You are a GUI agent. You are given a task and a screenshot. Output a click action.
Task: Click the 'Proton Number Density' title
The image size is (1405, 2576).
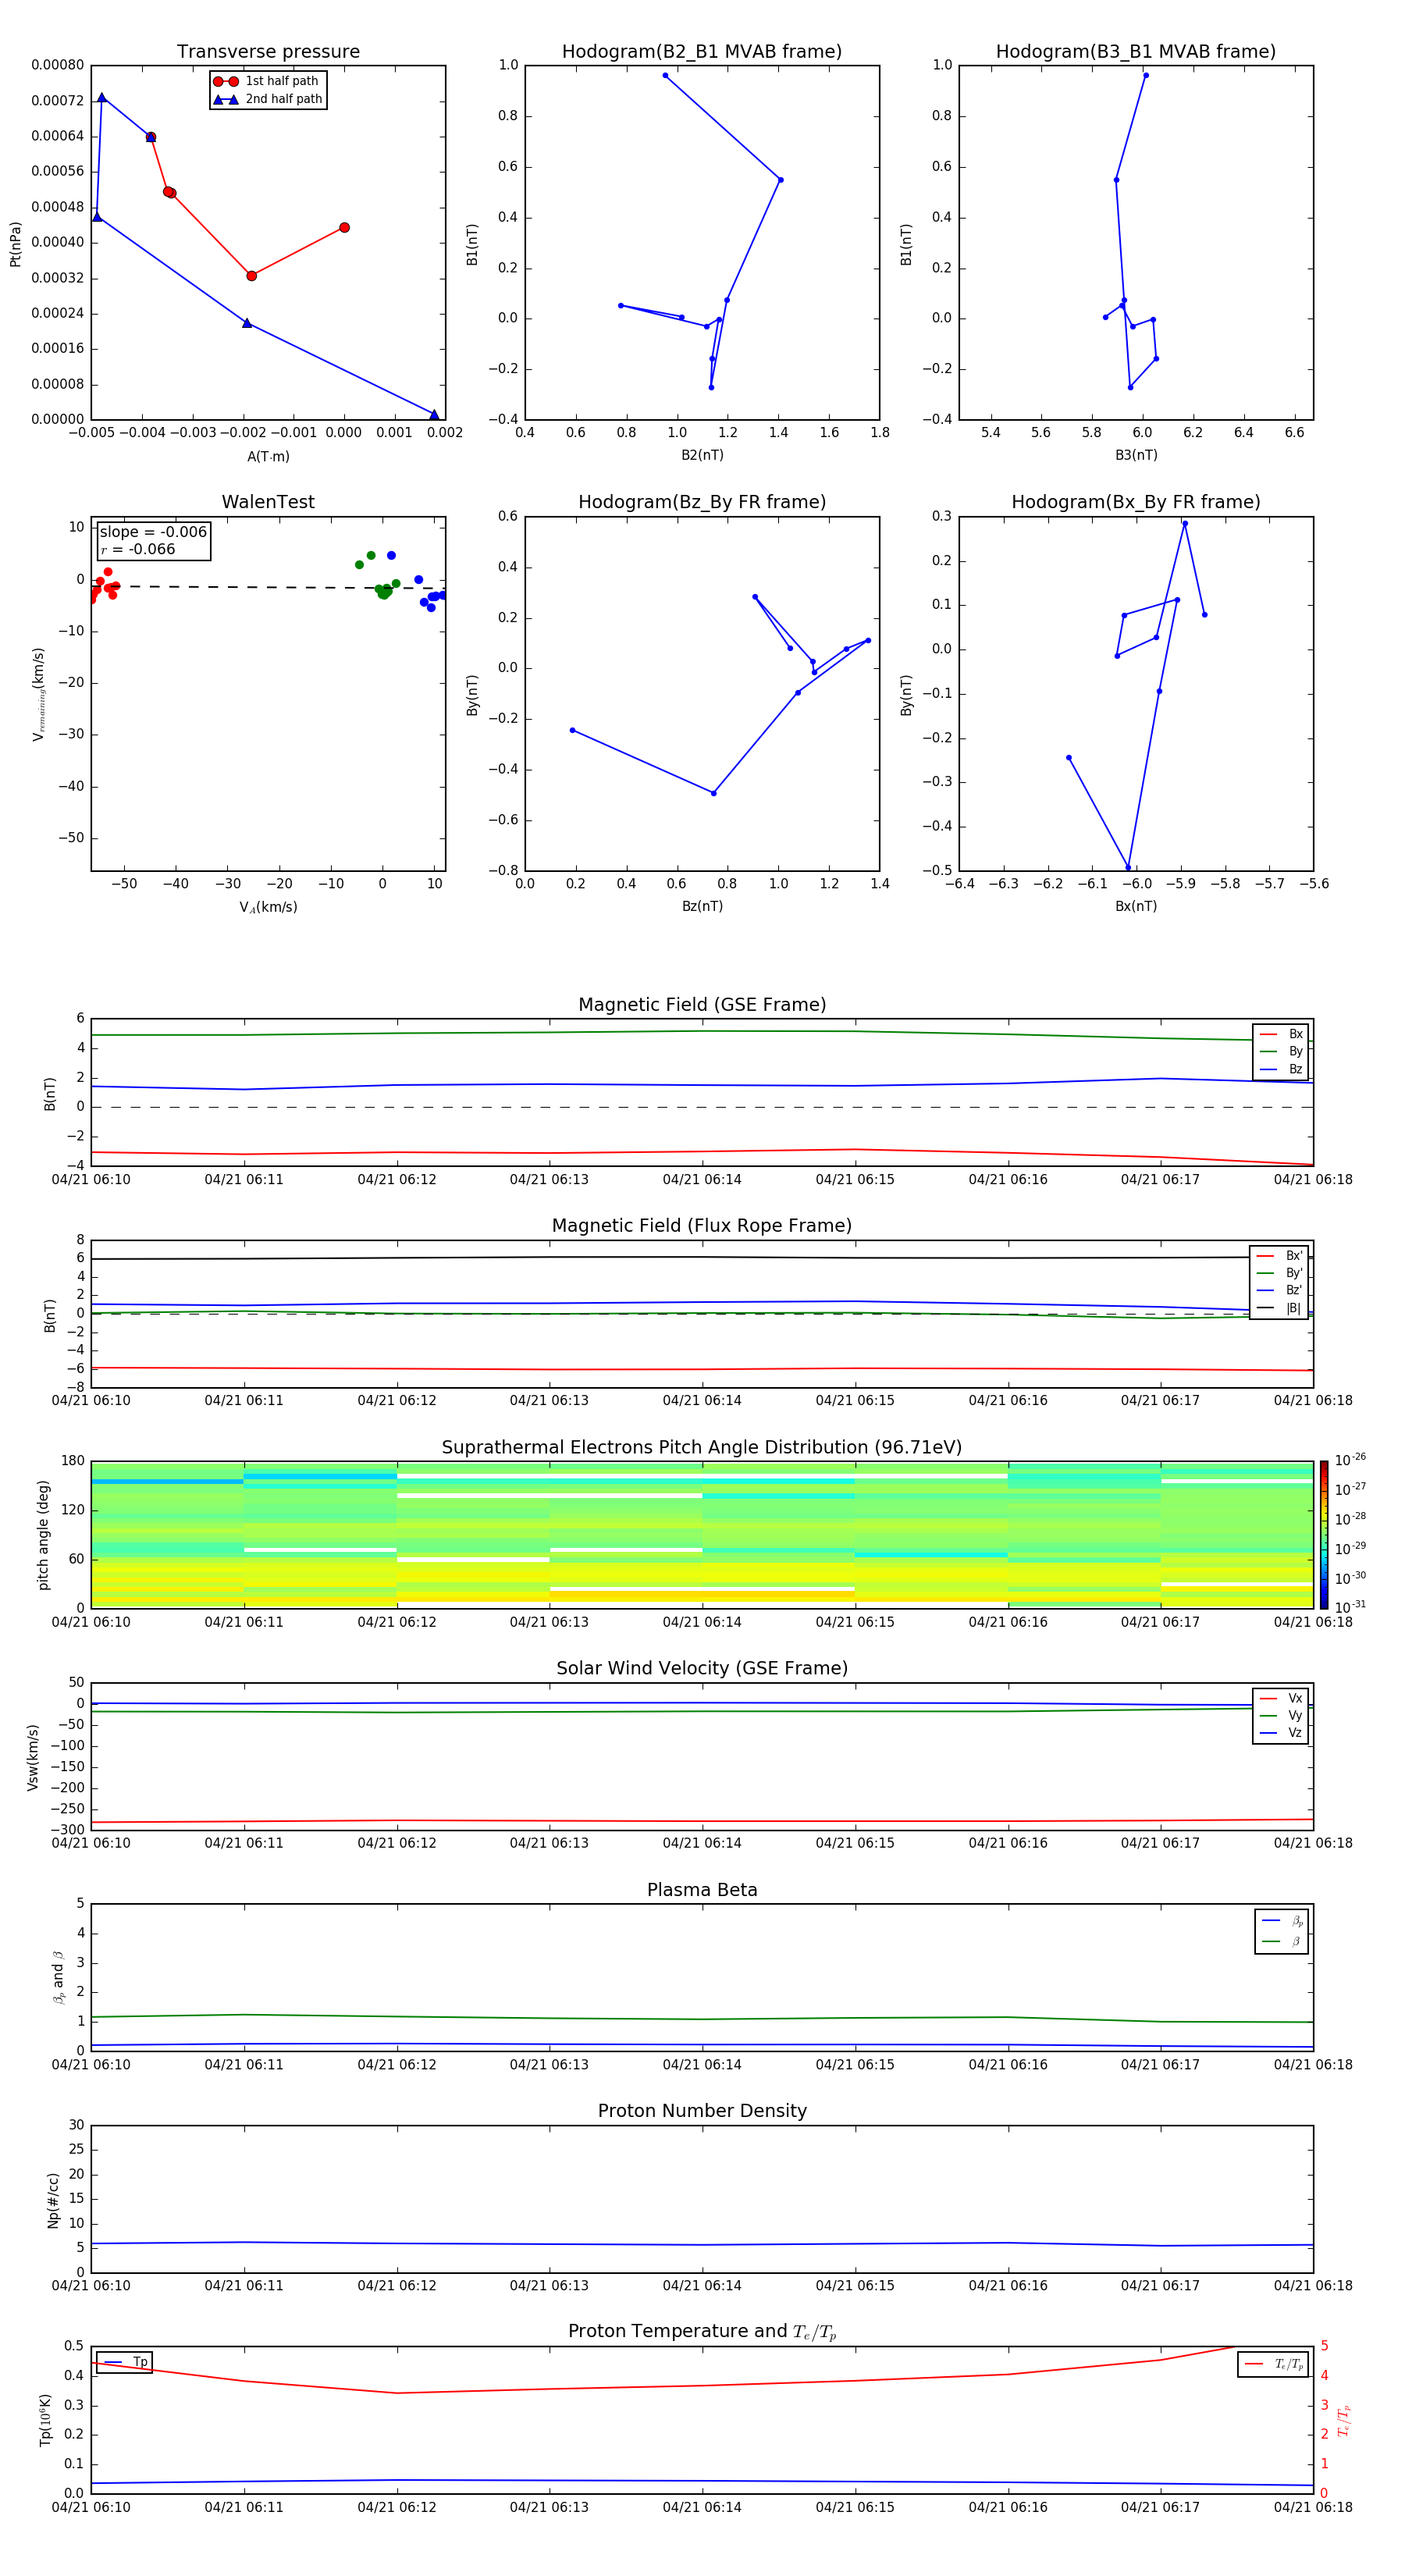tap(702, 2111)
